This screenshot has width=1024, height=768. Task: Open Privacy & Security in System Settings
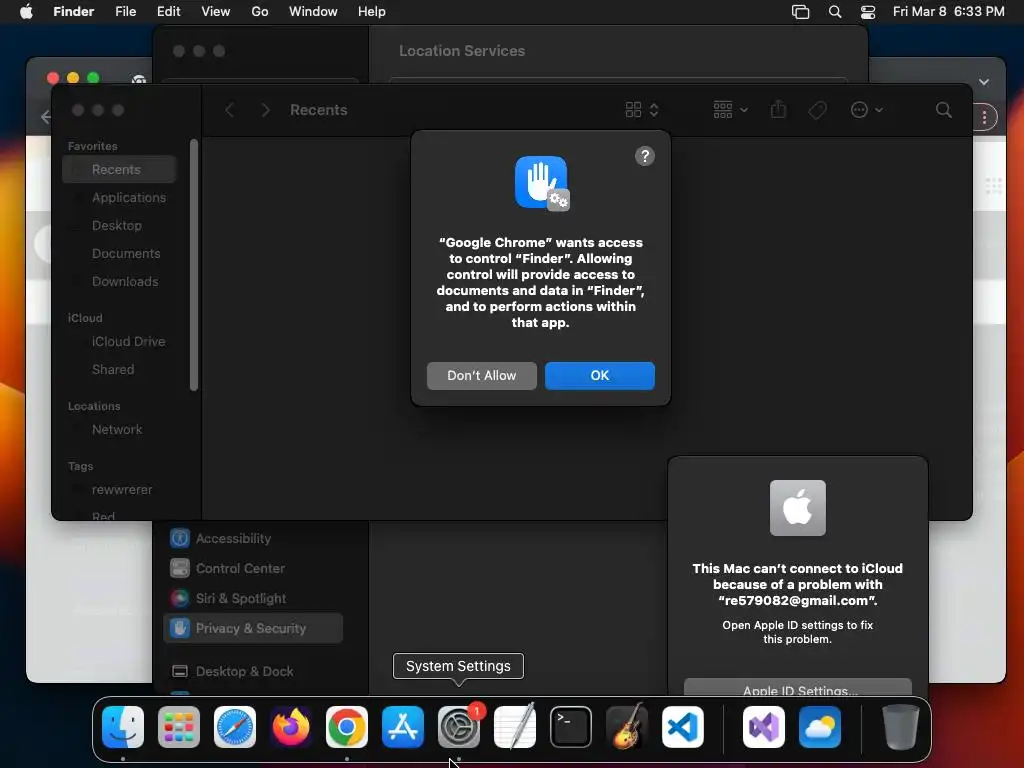point(253,628)
